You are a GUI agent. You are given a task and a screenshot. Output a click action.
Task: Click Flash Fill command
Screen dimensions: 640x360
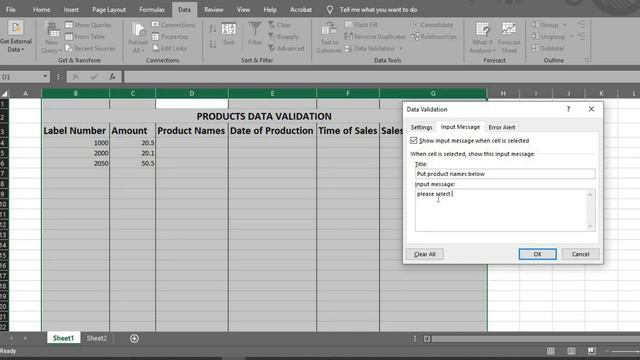[361, 25]
